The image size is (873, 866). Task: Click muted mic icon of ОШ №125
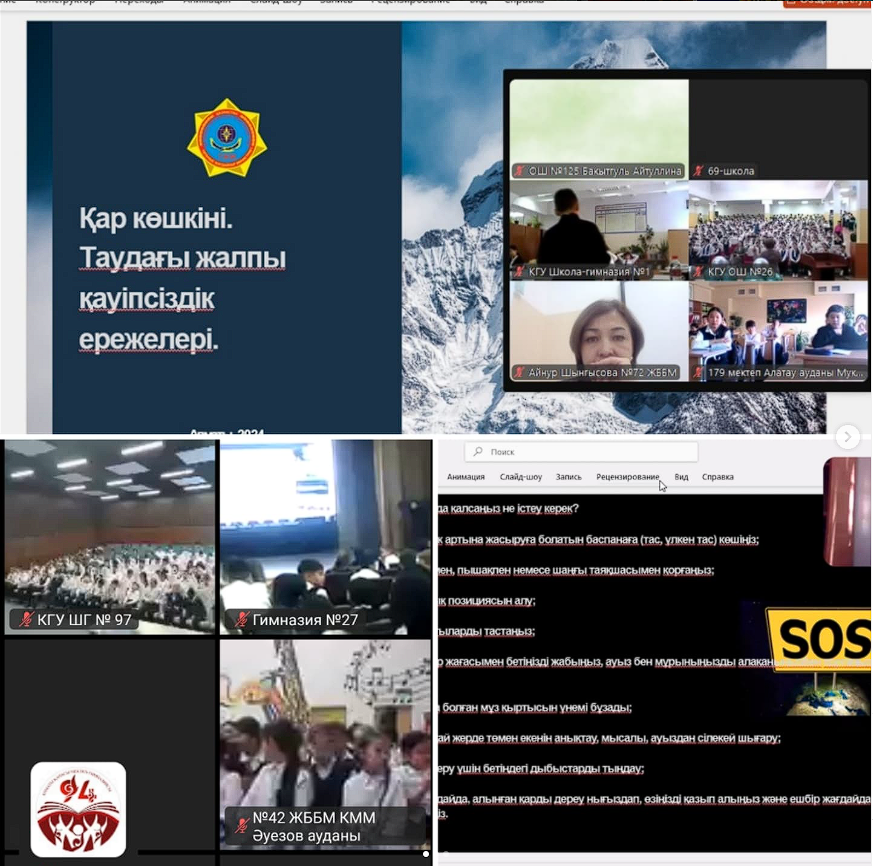[x=519, y=171]
